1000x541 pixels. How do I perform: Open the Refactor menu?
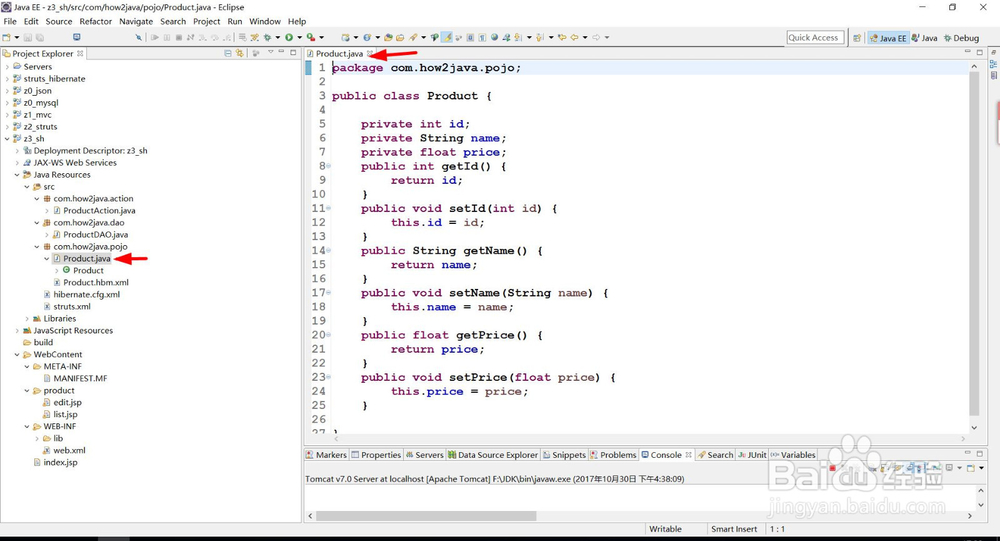pos(96,21)
